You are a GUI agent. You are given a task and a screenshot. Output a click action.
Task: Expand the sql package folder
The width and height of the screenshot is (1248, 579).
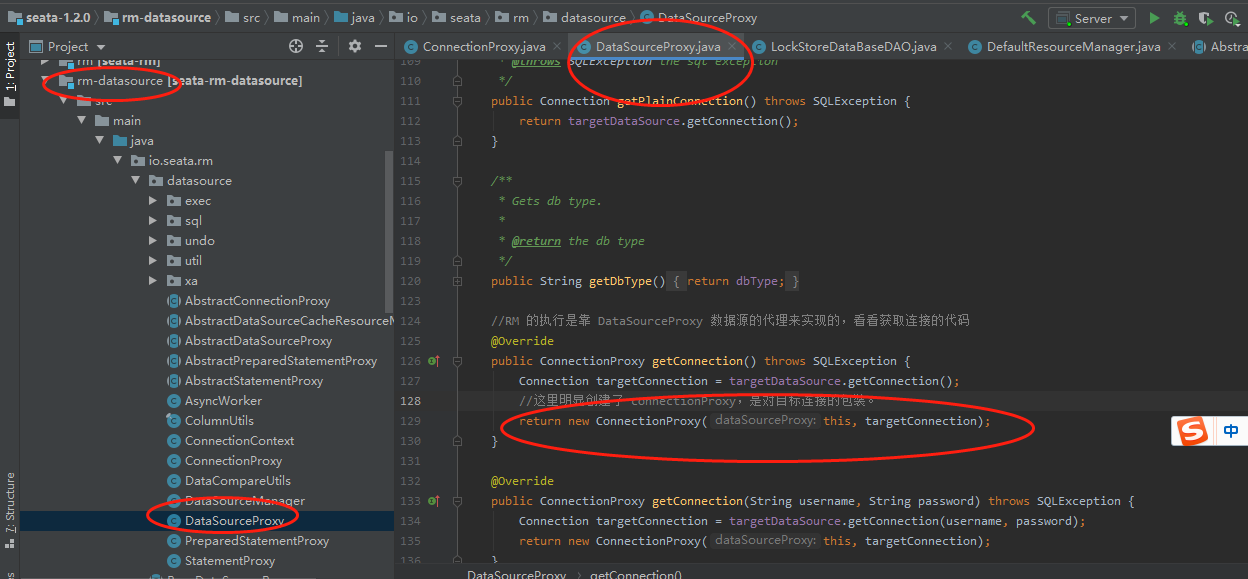click(x=153, y=220)
